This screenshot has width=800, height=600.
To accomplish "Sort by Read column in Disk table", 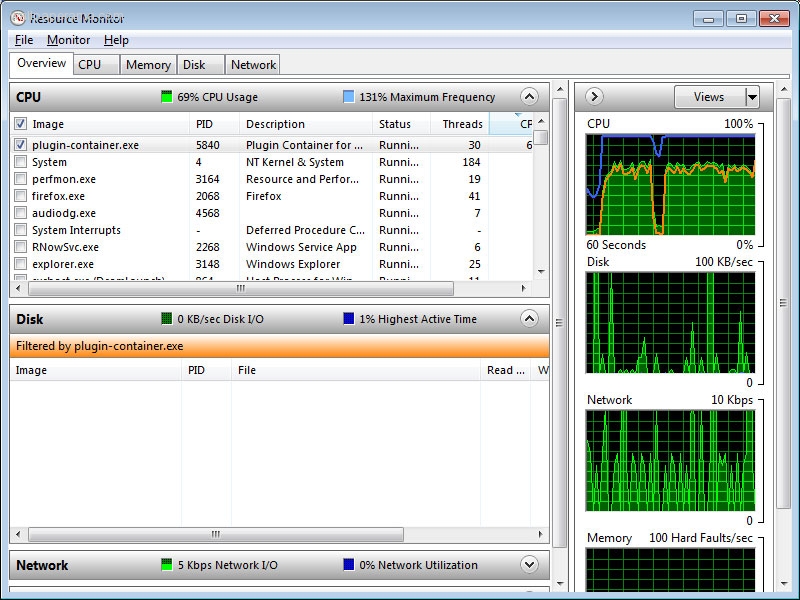I will tap(505, 370).
